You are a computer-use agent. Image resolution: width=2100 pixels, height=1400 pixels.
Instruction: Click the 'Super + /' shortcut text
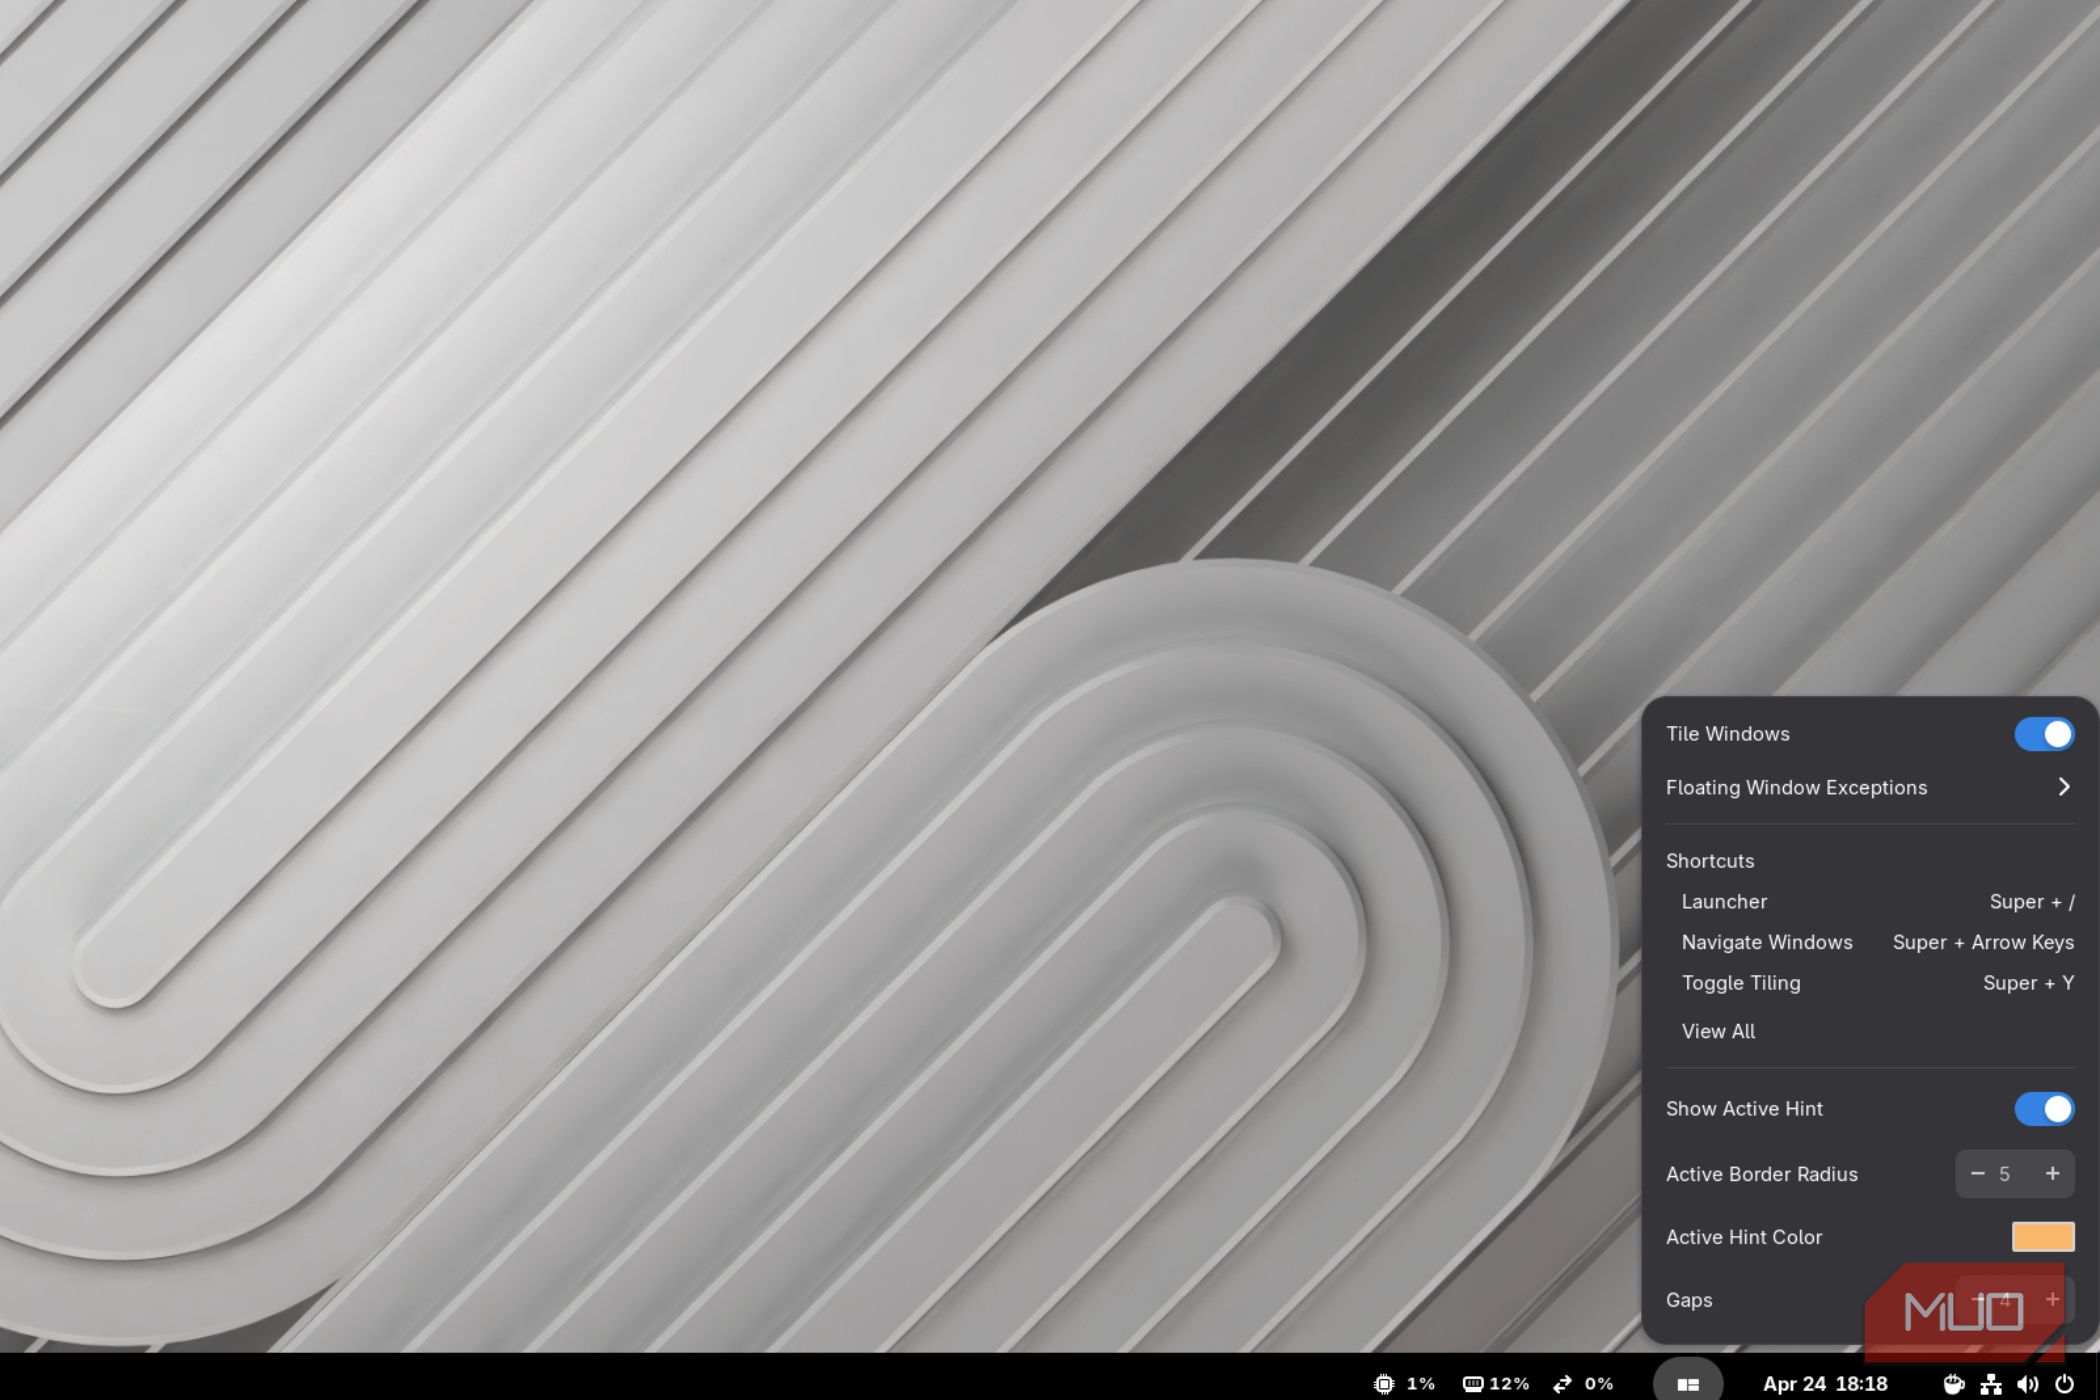[x=2031, y=902]
